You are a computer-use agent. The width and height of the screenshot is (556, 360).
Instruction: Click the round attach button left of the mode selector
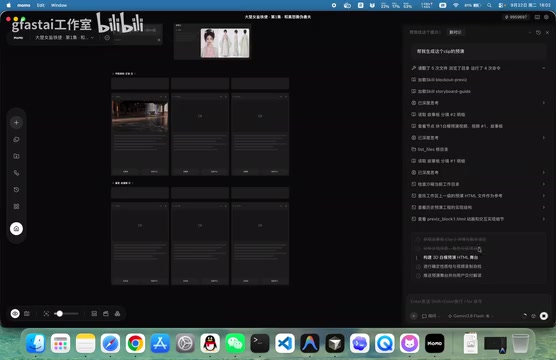(x=413, y=316)
